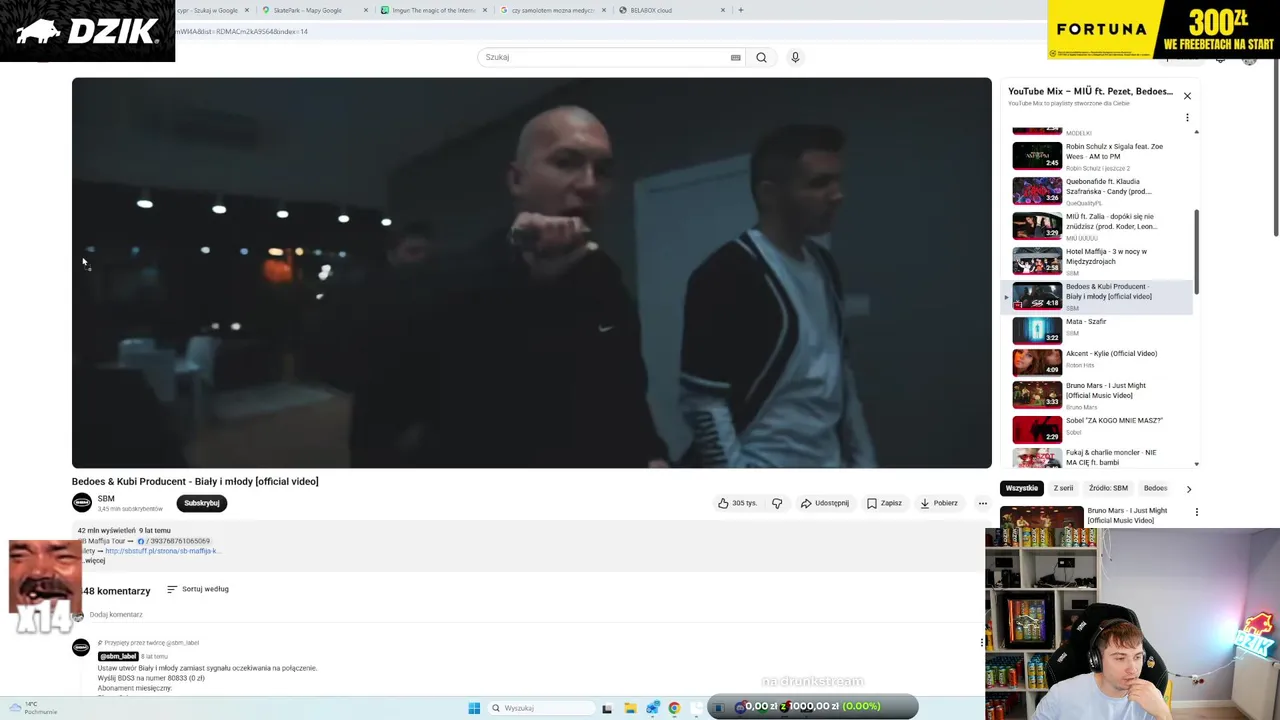Open the SBM channel name link
Image resolution: width=1280 pixels, height=720 pixels.
click(x=106, y=498)
